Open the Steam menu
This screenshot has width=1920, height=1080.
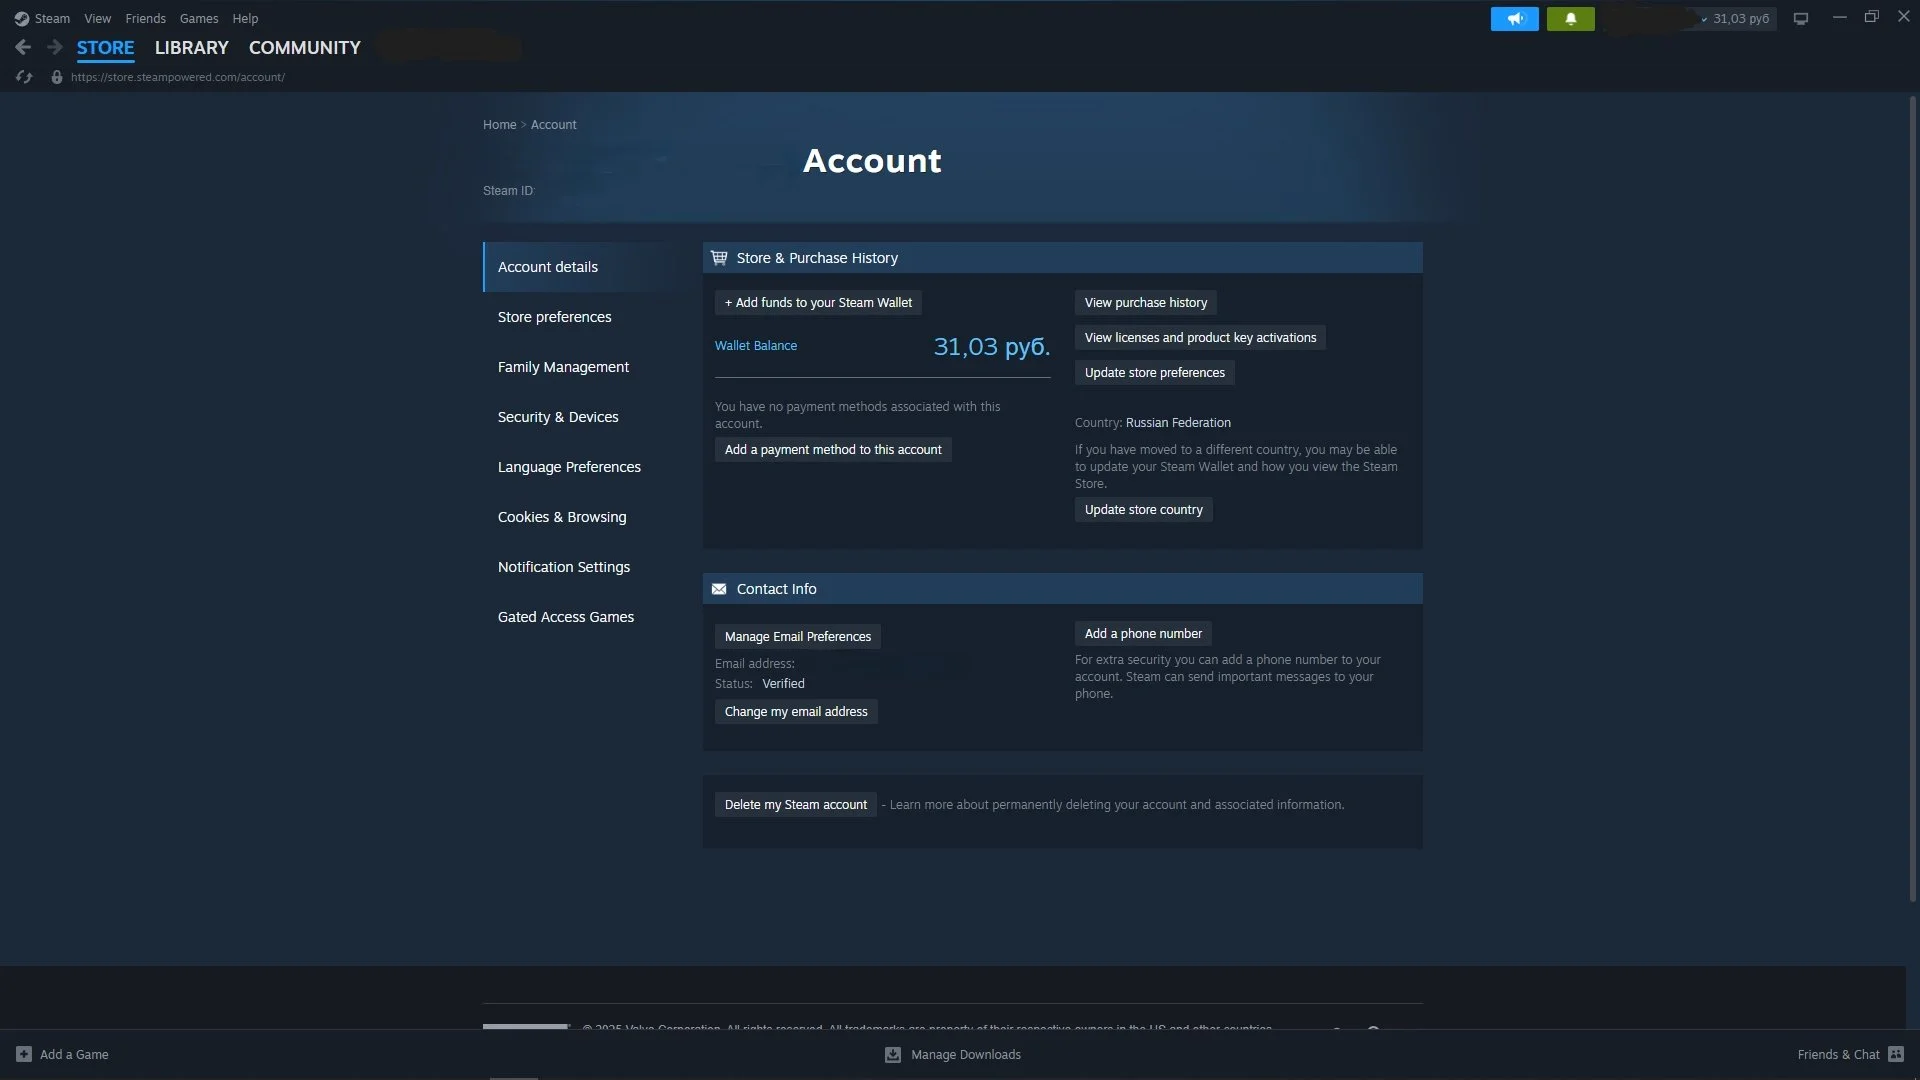[x=52, y=19]
